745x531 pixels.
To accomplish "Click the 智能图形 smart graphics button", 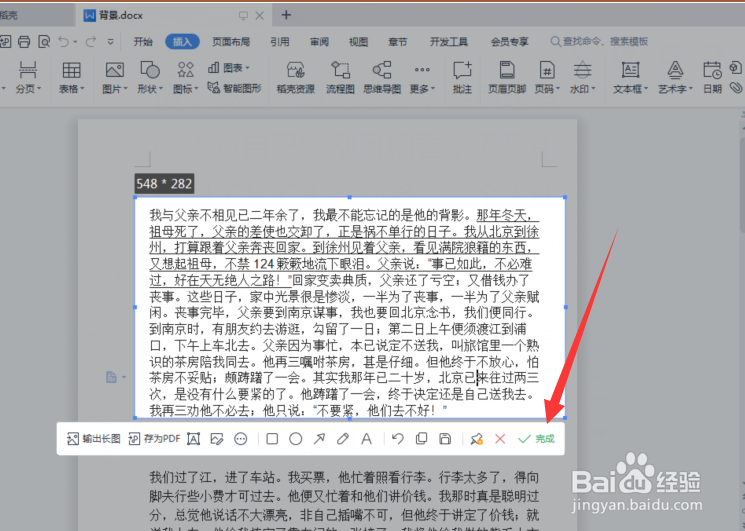I will (234, 88).
